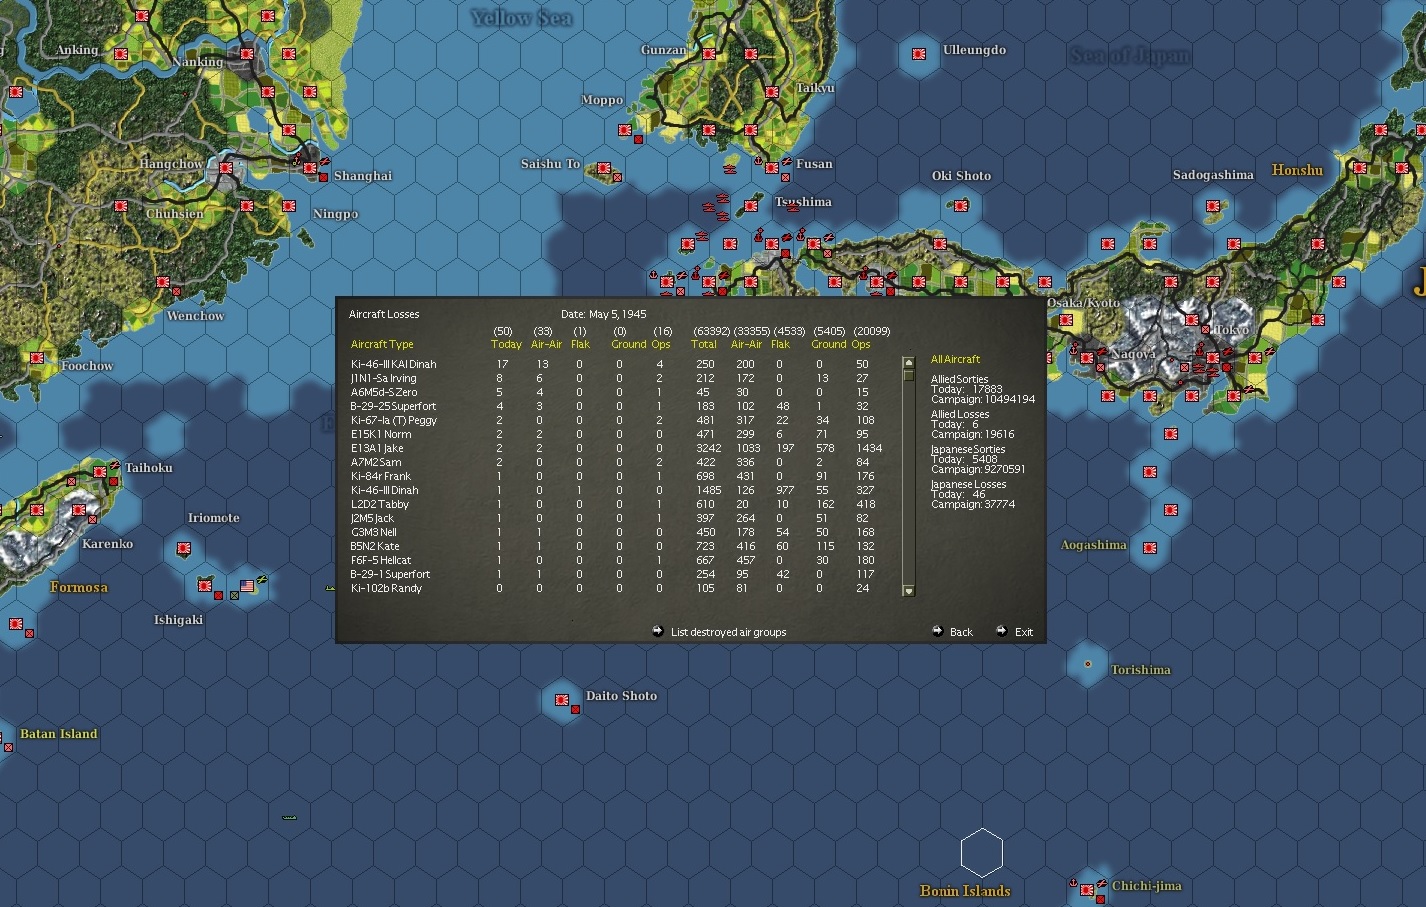The height and width of the screenshot is (907, 1426).
Task: Select the Torishima base dot marker
Action: click(x=1087, y=663)
